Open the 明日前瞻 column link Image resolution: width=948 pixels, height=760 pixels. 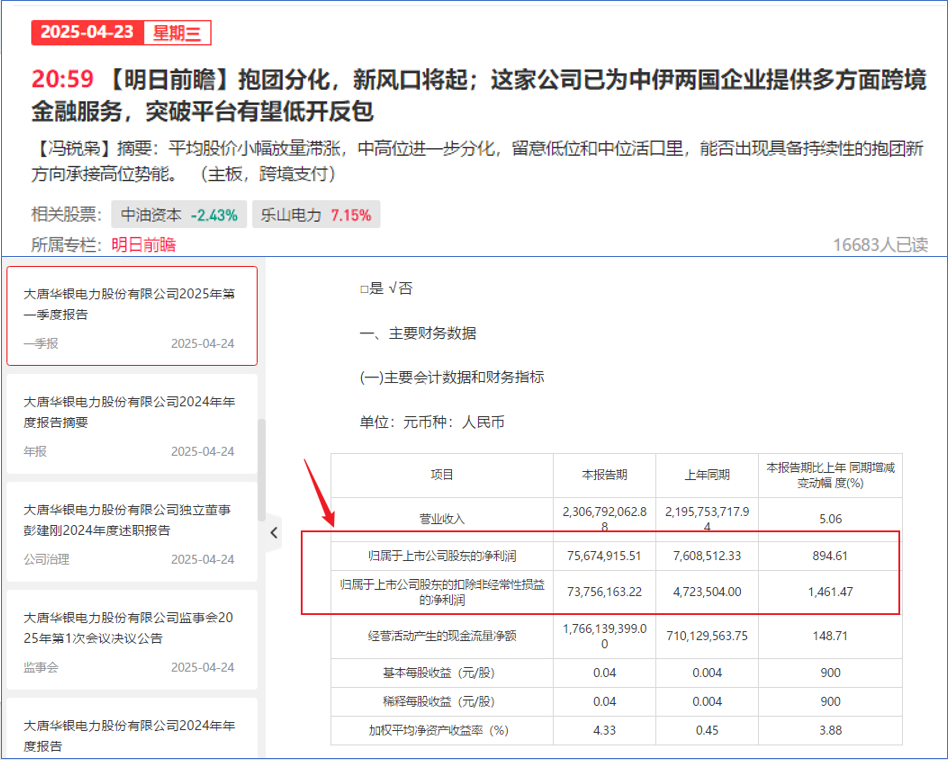click(143, 245)
